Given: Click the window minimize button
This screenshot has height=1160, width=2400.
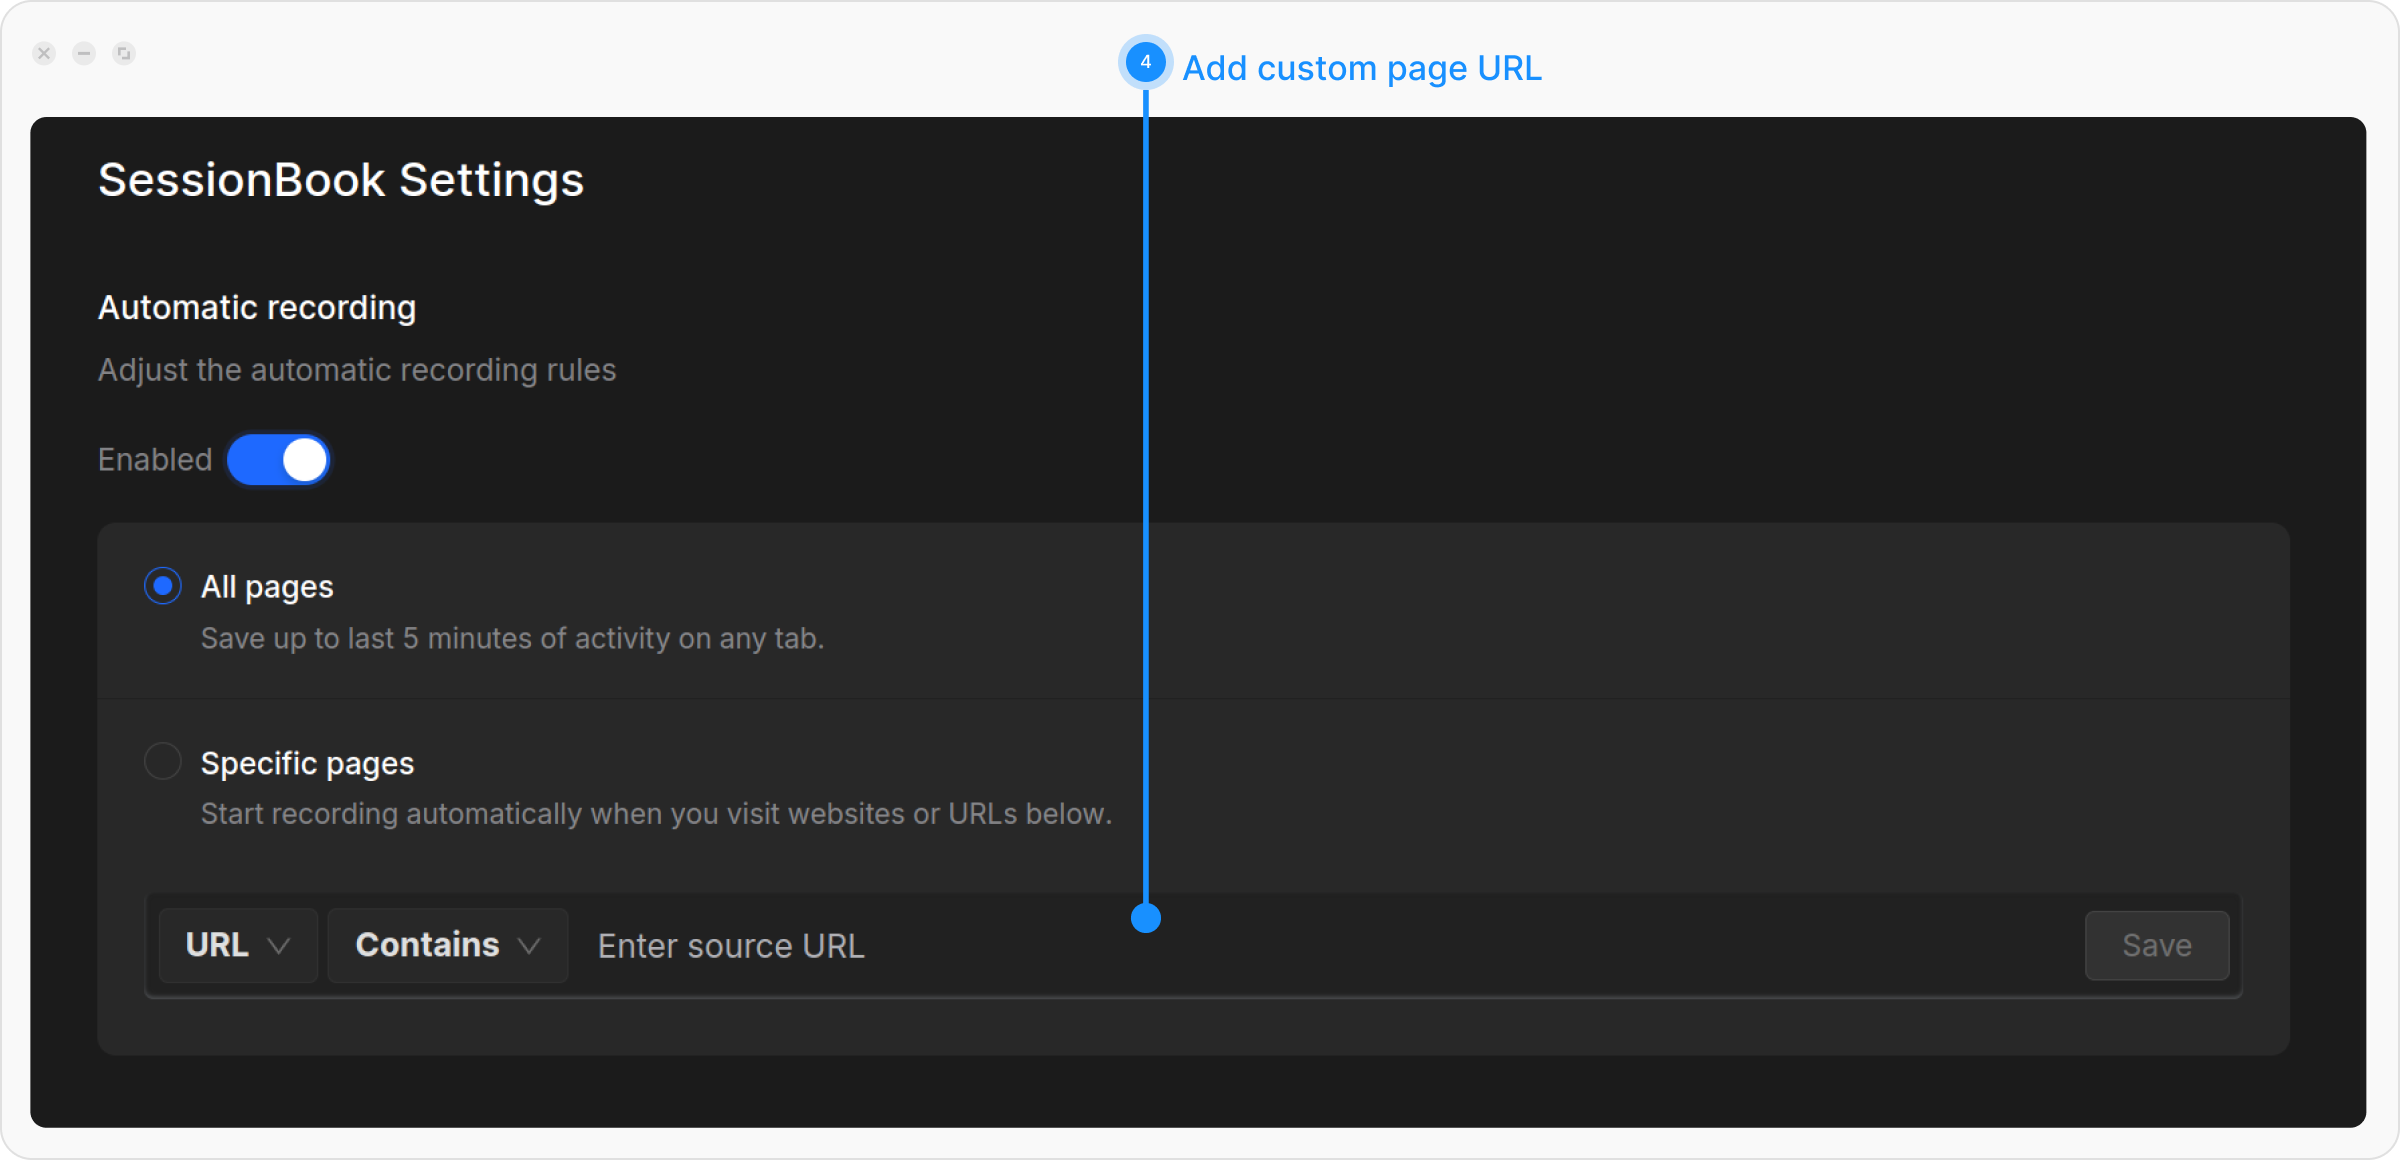Looking at the screenshot, I should (x=84, y=53).
